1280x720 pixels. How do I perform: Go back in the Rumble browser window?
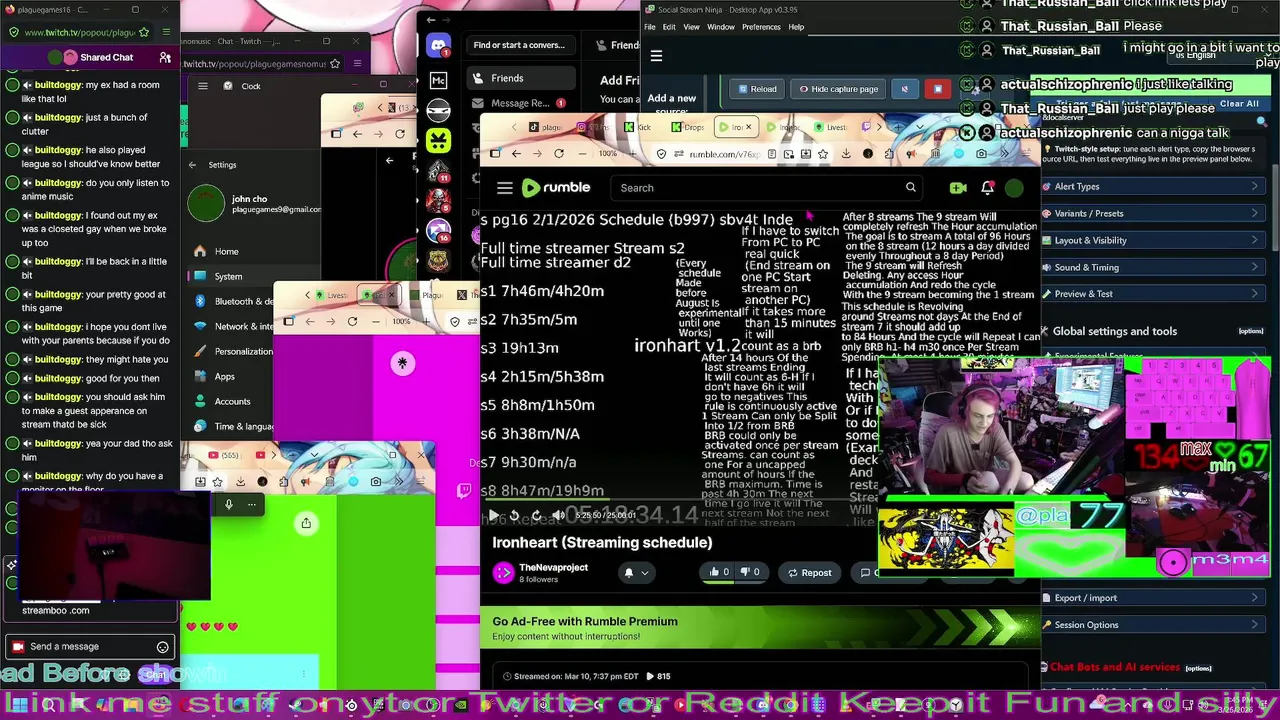(x=516, y=154)
